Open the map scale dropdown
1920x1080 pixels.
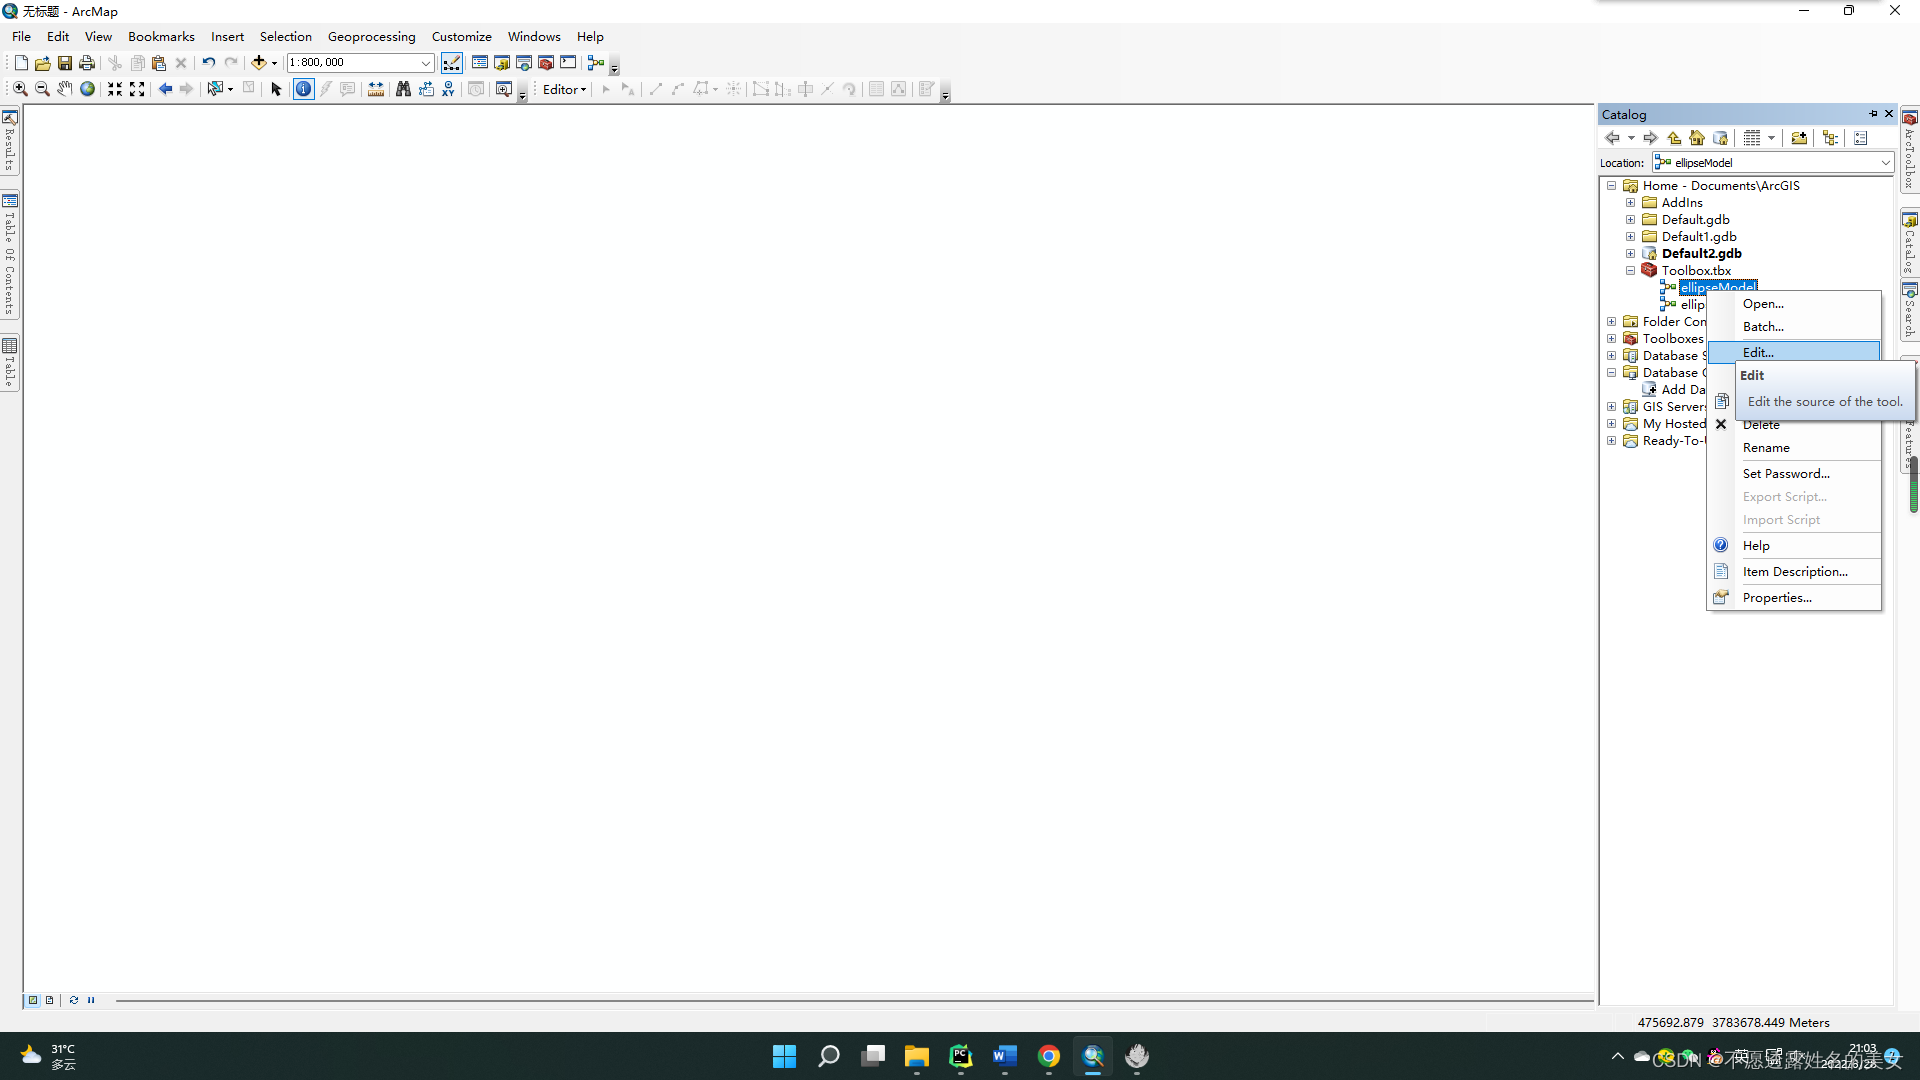[425, 63]
